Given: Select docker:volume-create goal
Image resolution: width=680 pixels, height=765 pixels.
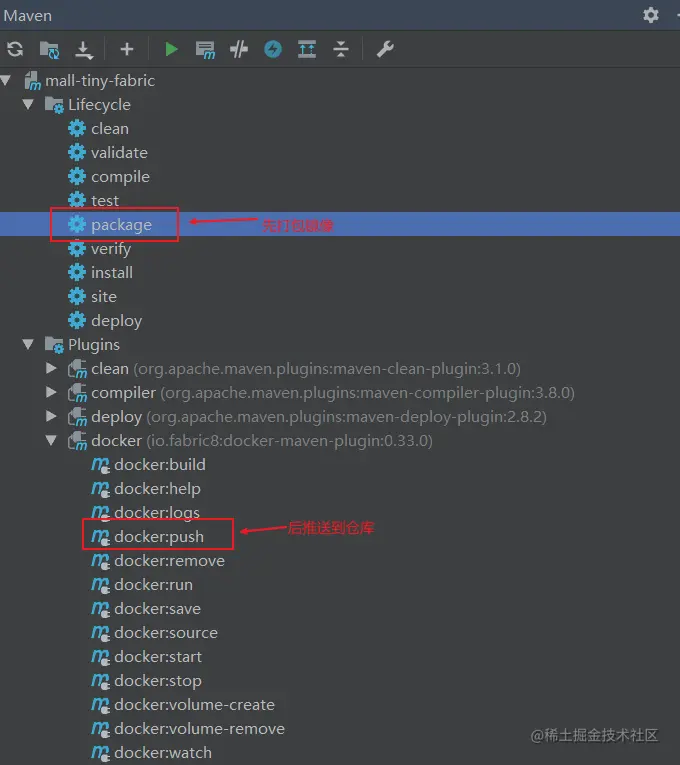Looking at the screenshot, I should [194, 705].
